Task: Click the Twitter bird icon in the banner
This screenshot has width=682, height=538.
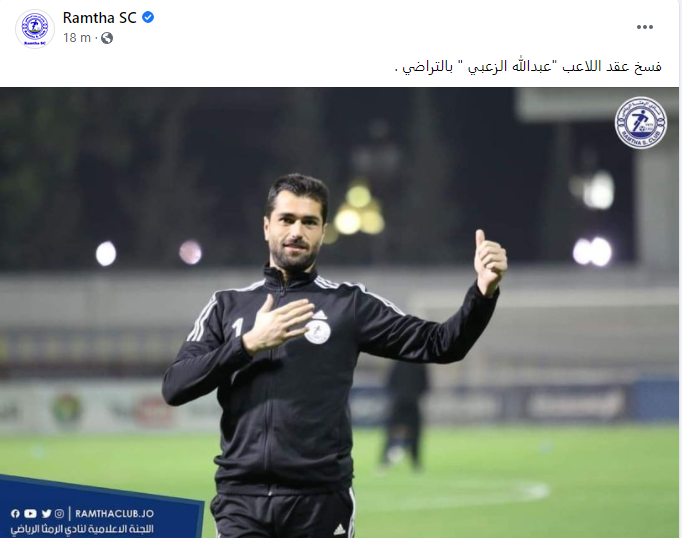Action: tap(47, 514)
